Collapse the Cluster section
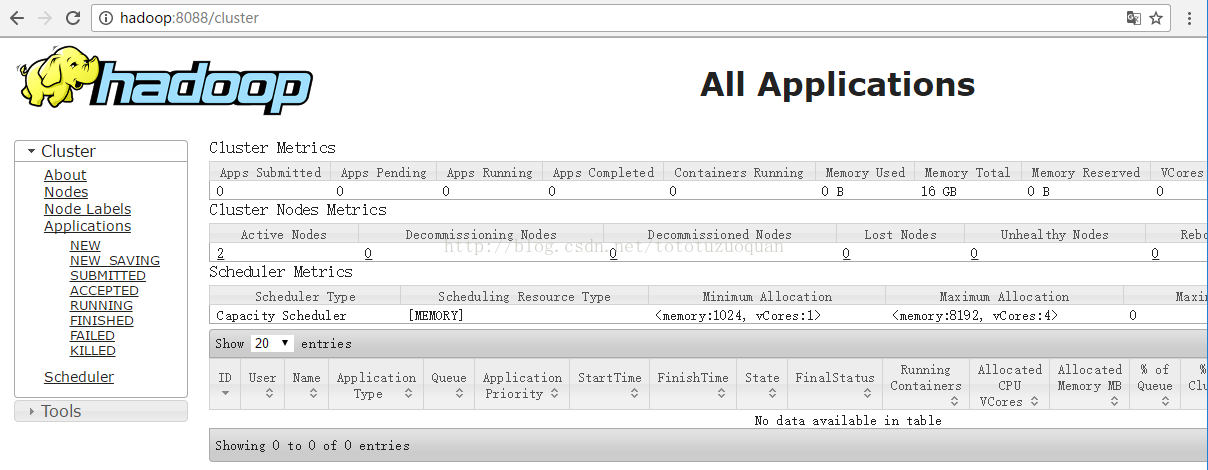Screen dimensions: 1208x470 101,151
